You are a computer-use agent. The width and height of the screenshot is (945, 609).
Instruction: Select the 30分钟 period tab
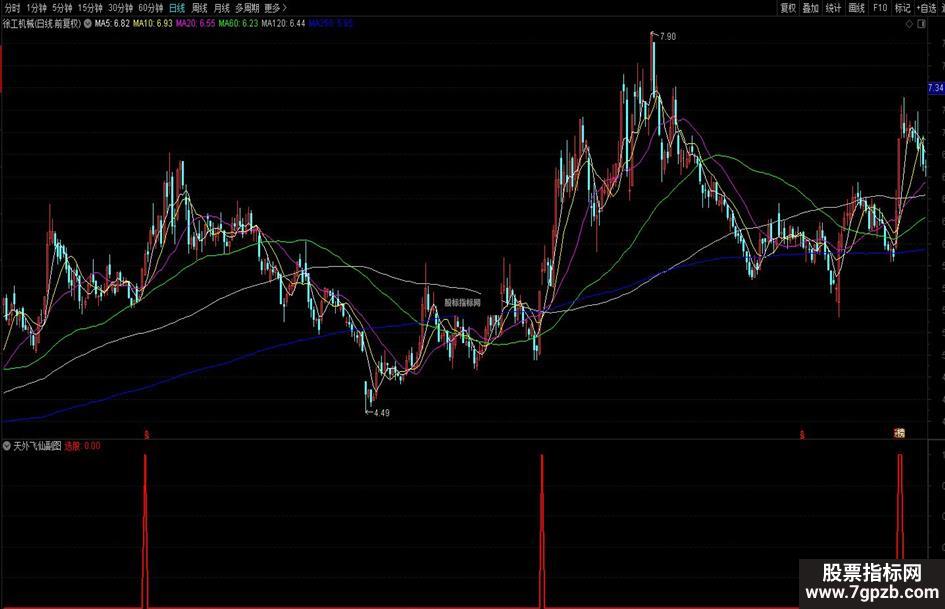coord(120,8)
